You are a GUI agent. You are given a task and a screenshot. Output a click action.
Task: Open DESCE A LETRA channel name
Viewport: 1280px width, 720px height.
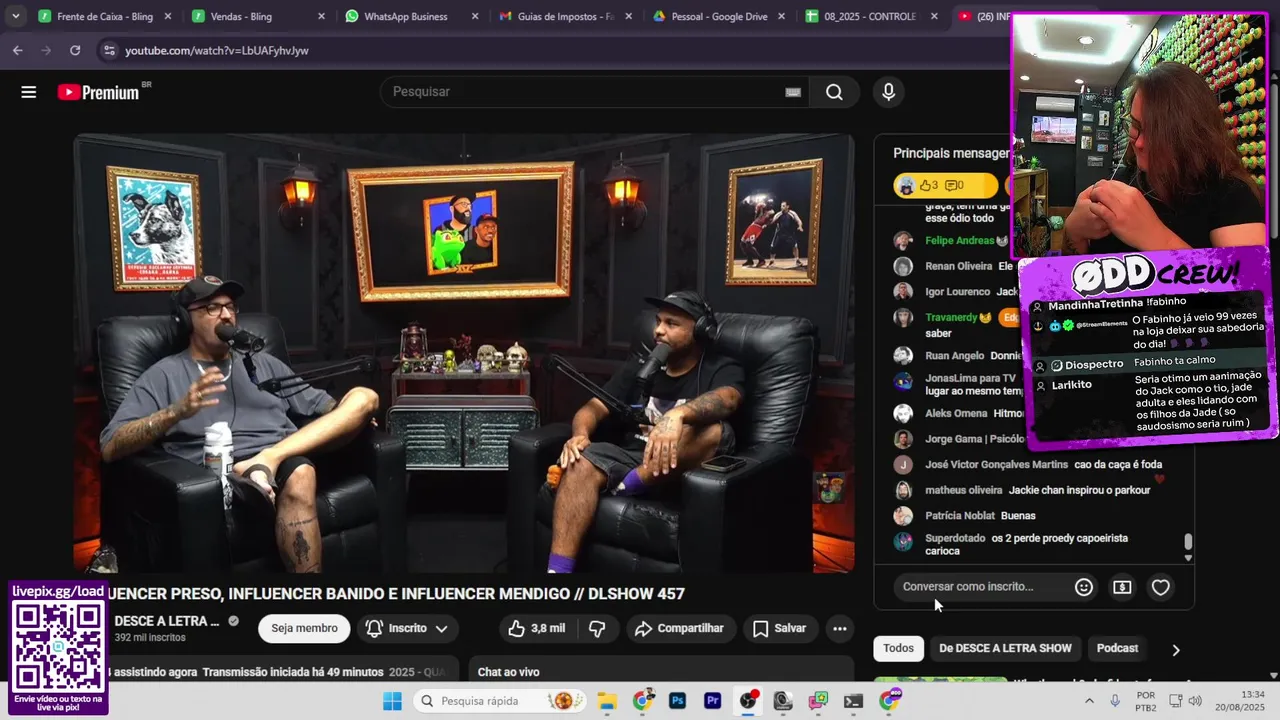167,621
